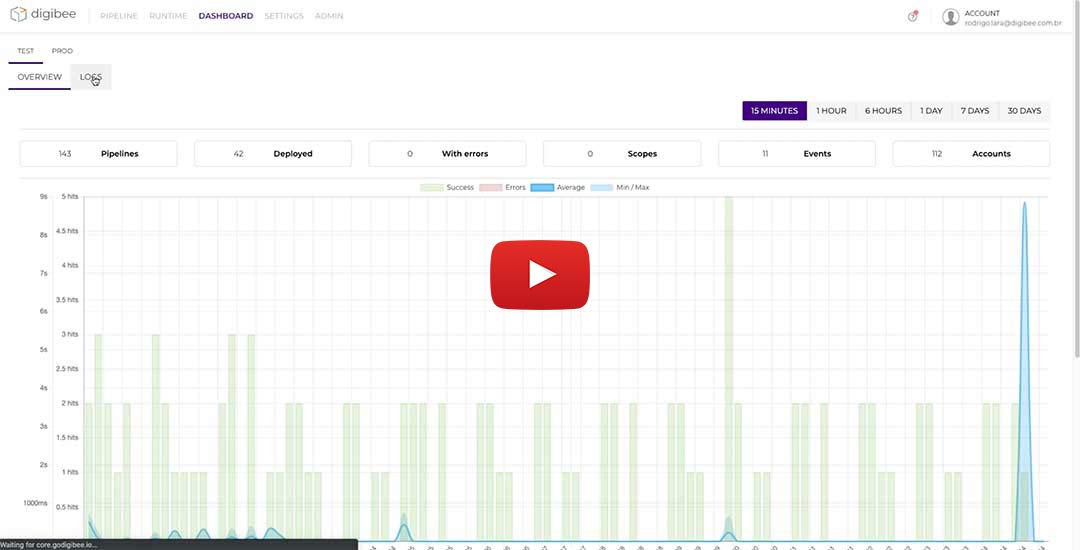
Task: Open the PIPELINE menu
Action: [119, 16]
